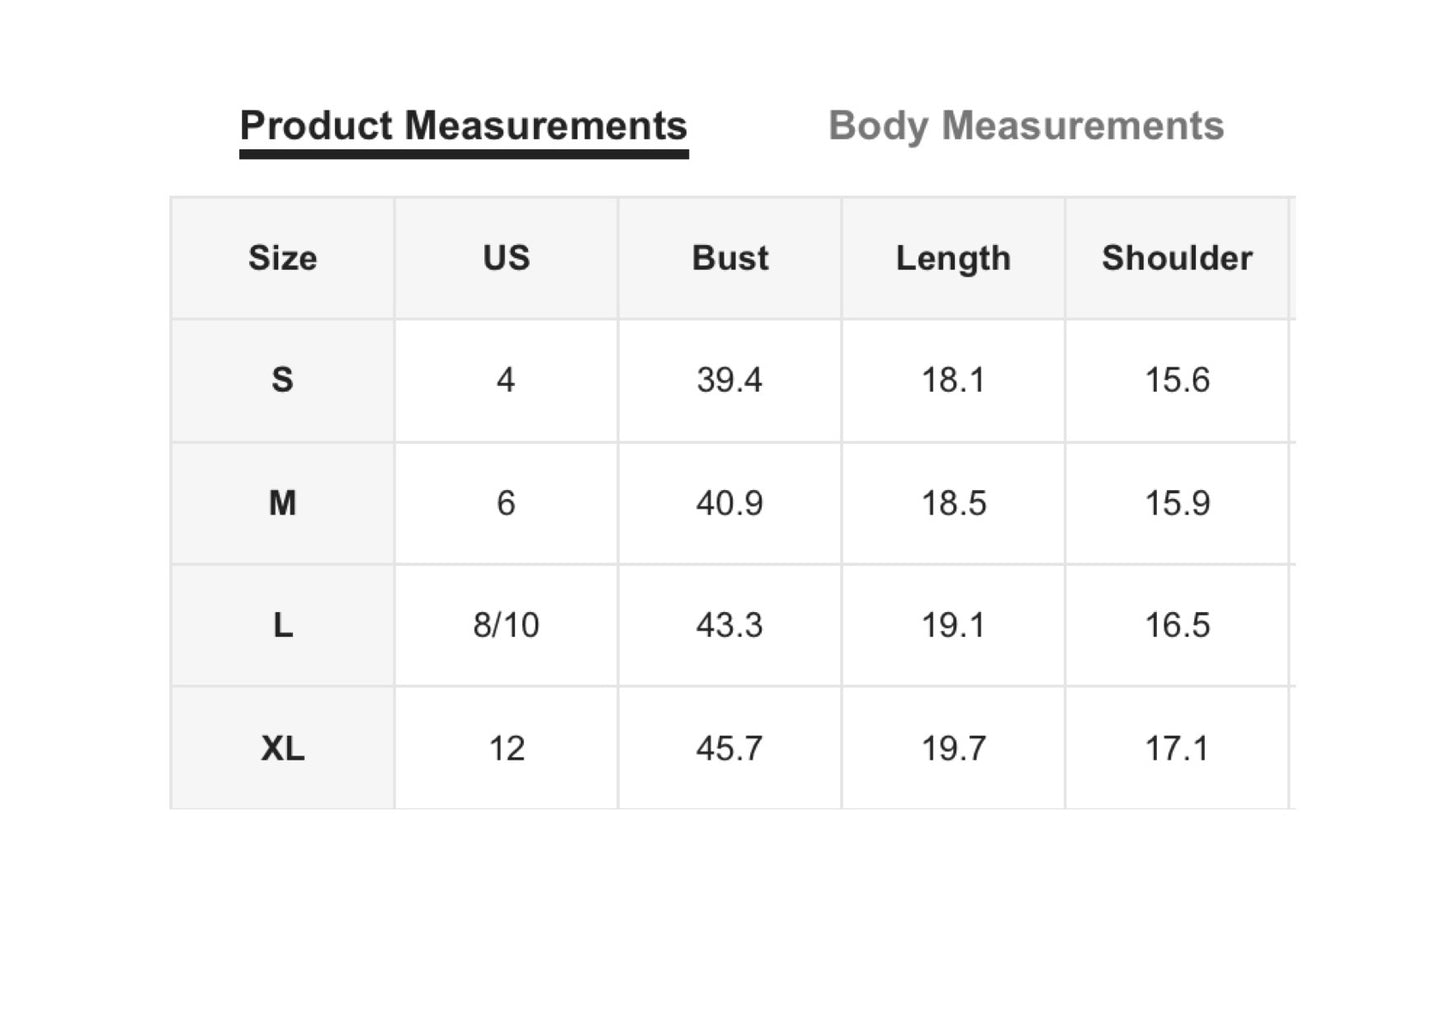Image resolution: width=1445 pixels, height=1013 pixels.
Task: Select the Product Measurements tab
Action: click(463, 126)
